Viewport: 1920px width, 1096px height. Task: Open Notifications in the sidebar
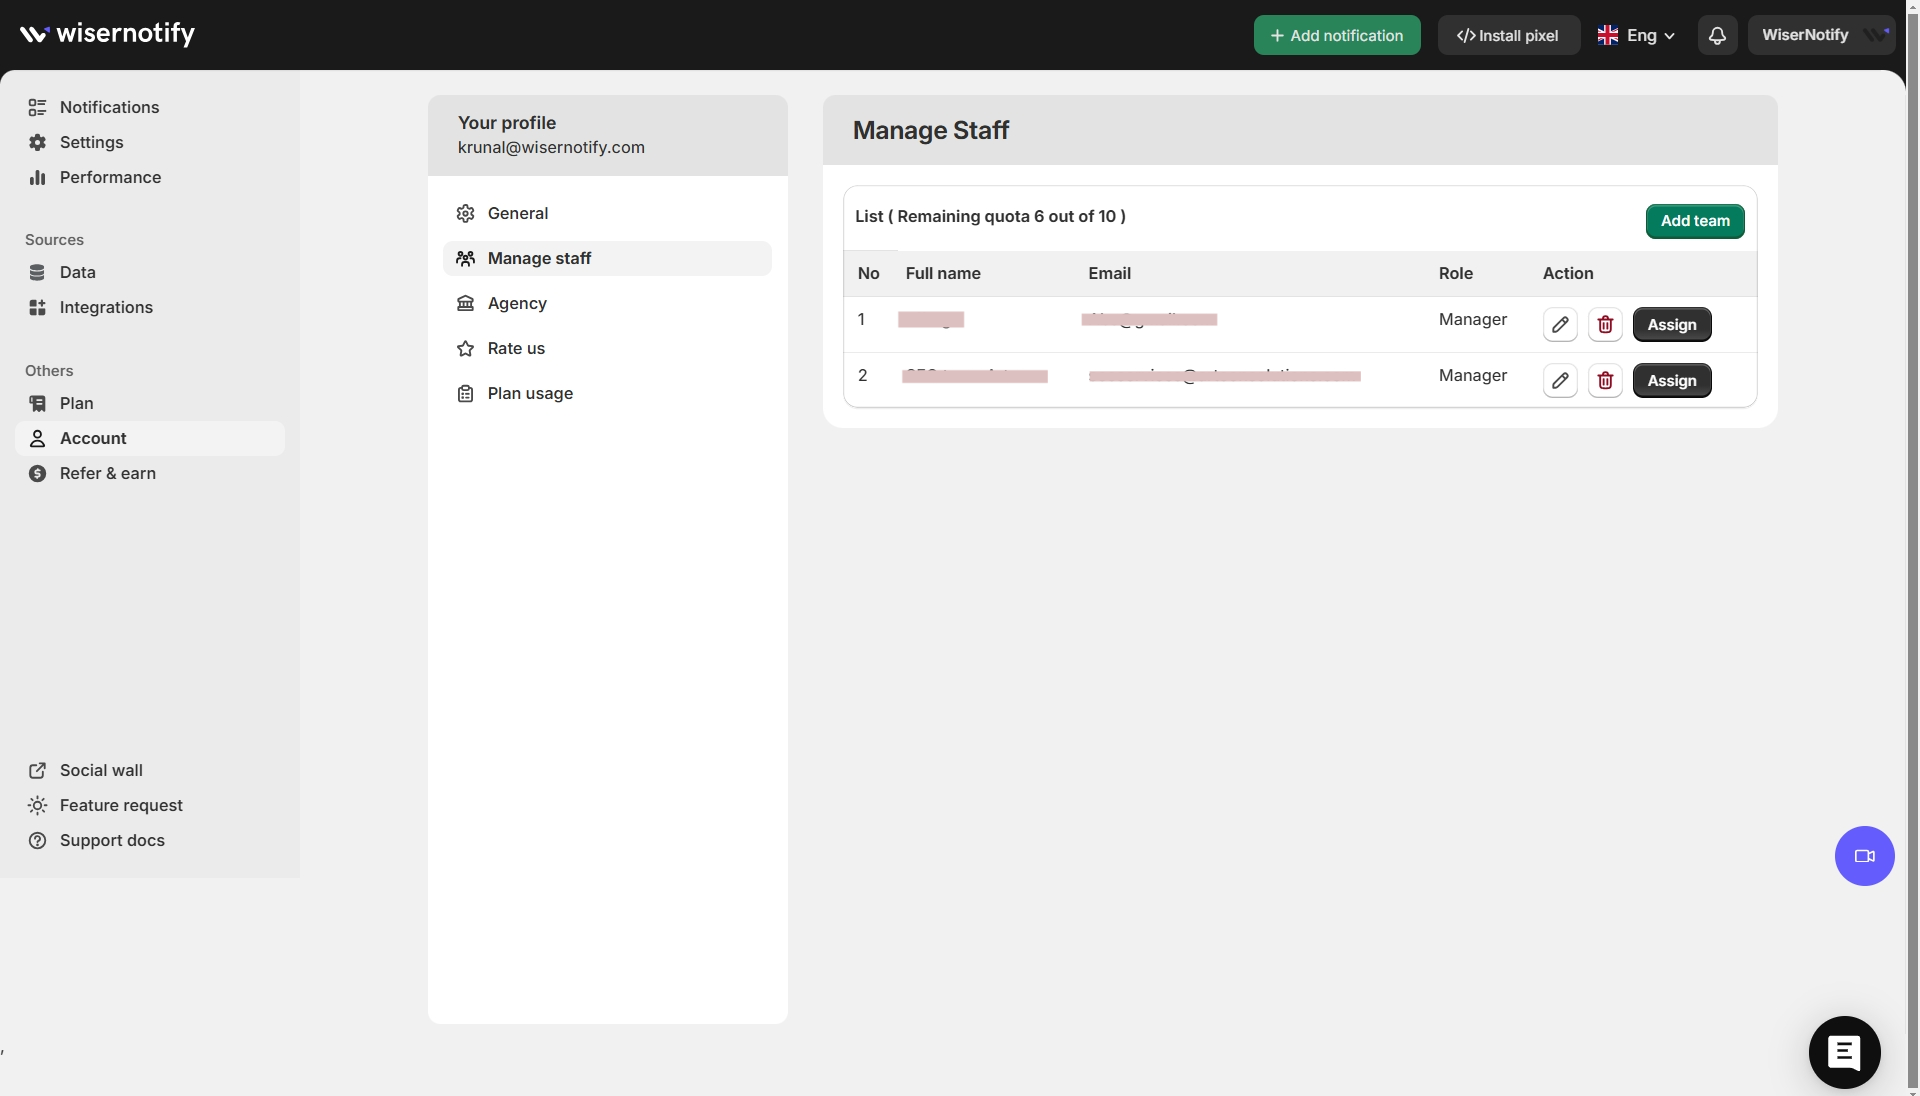[150, 107]
